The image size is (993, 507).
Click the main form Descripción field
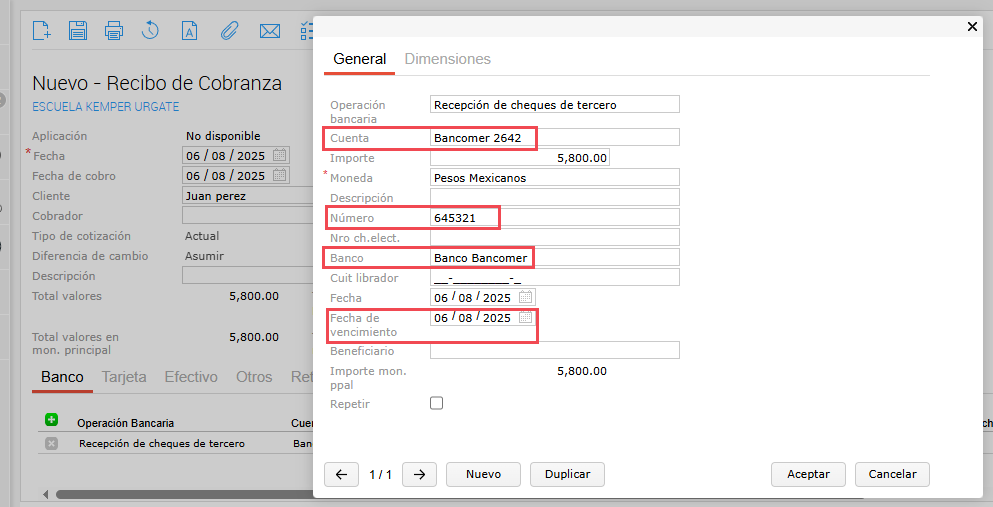pyautogui.click(x=248, y=276)
